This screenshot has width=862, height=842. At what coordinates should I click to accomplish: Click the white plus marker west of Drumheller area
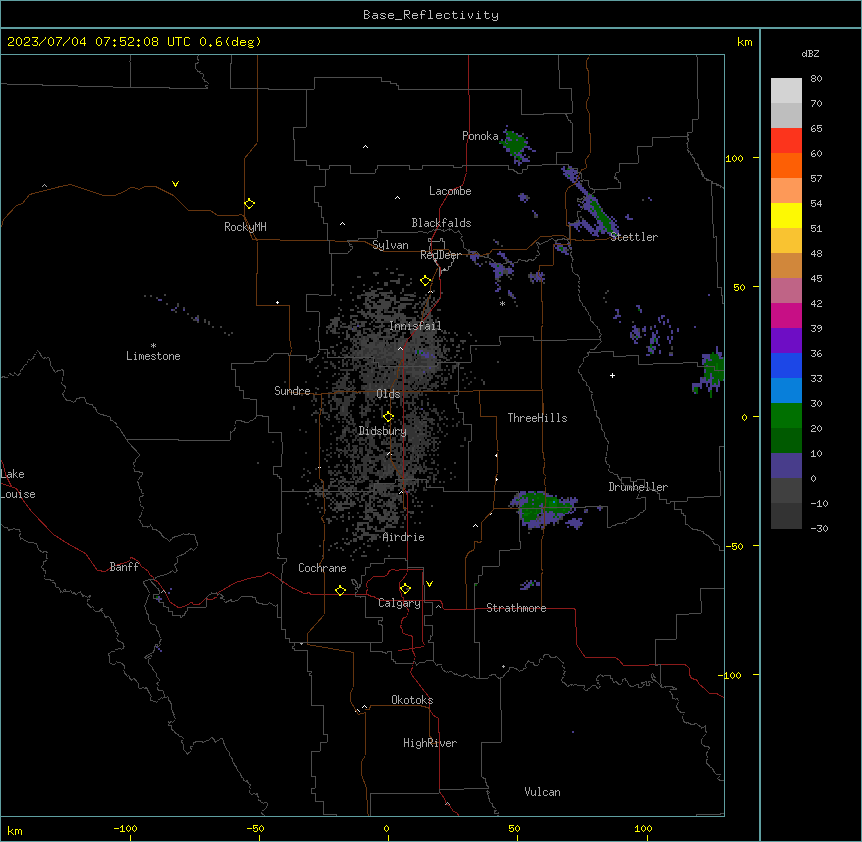(612, 375)
